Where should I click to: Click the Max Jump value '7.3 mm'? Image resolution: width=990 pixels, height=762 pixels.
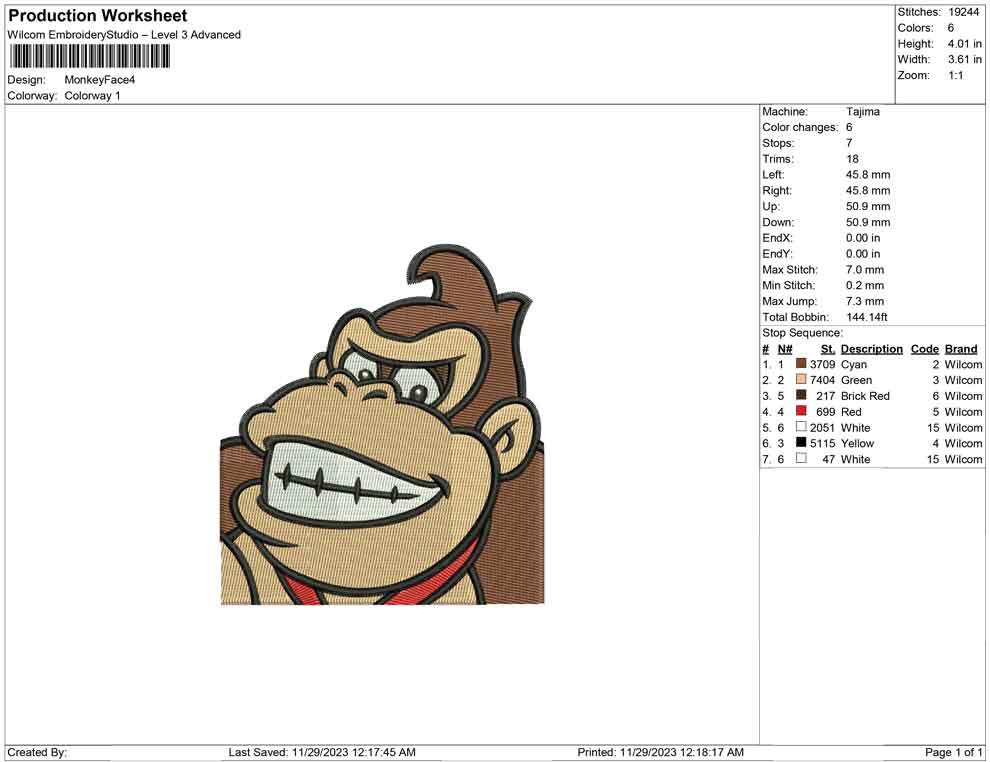tap(865, 301)
